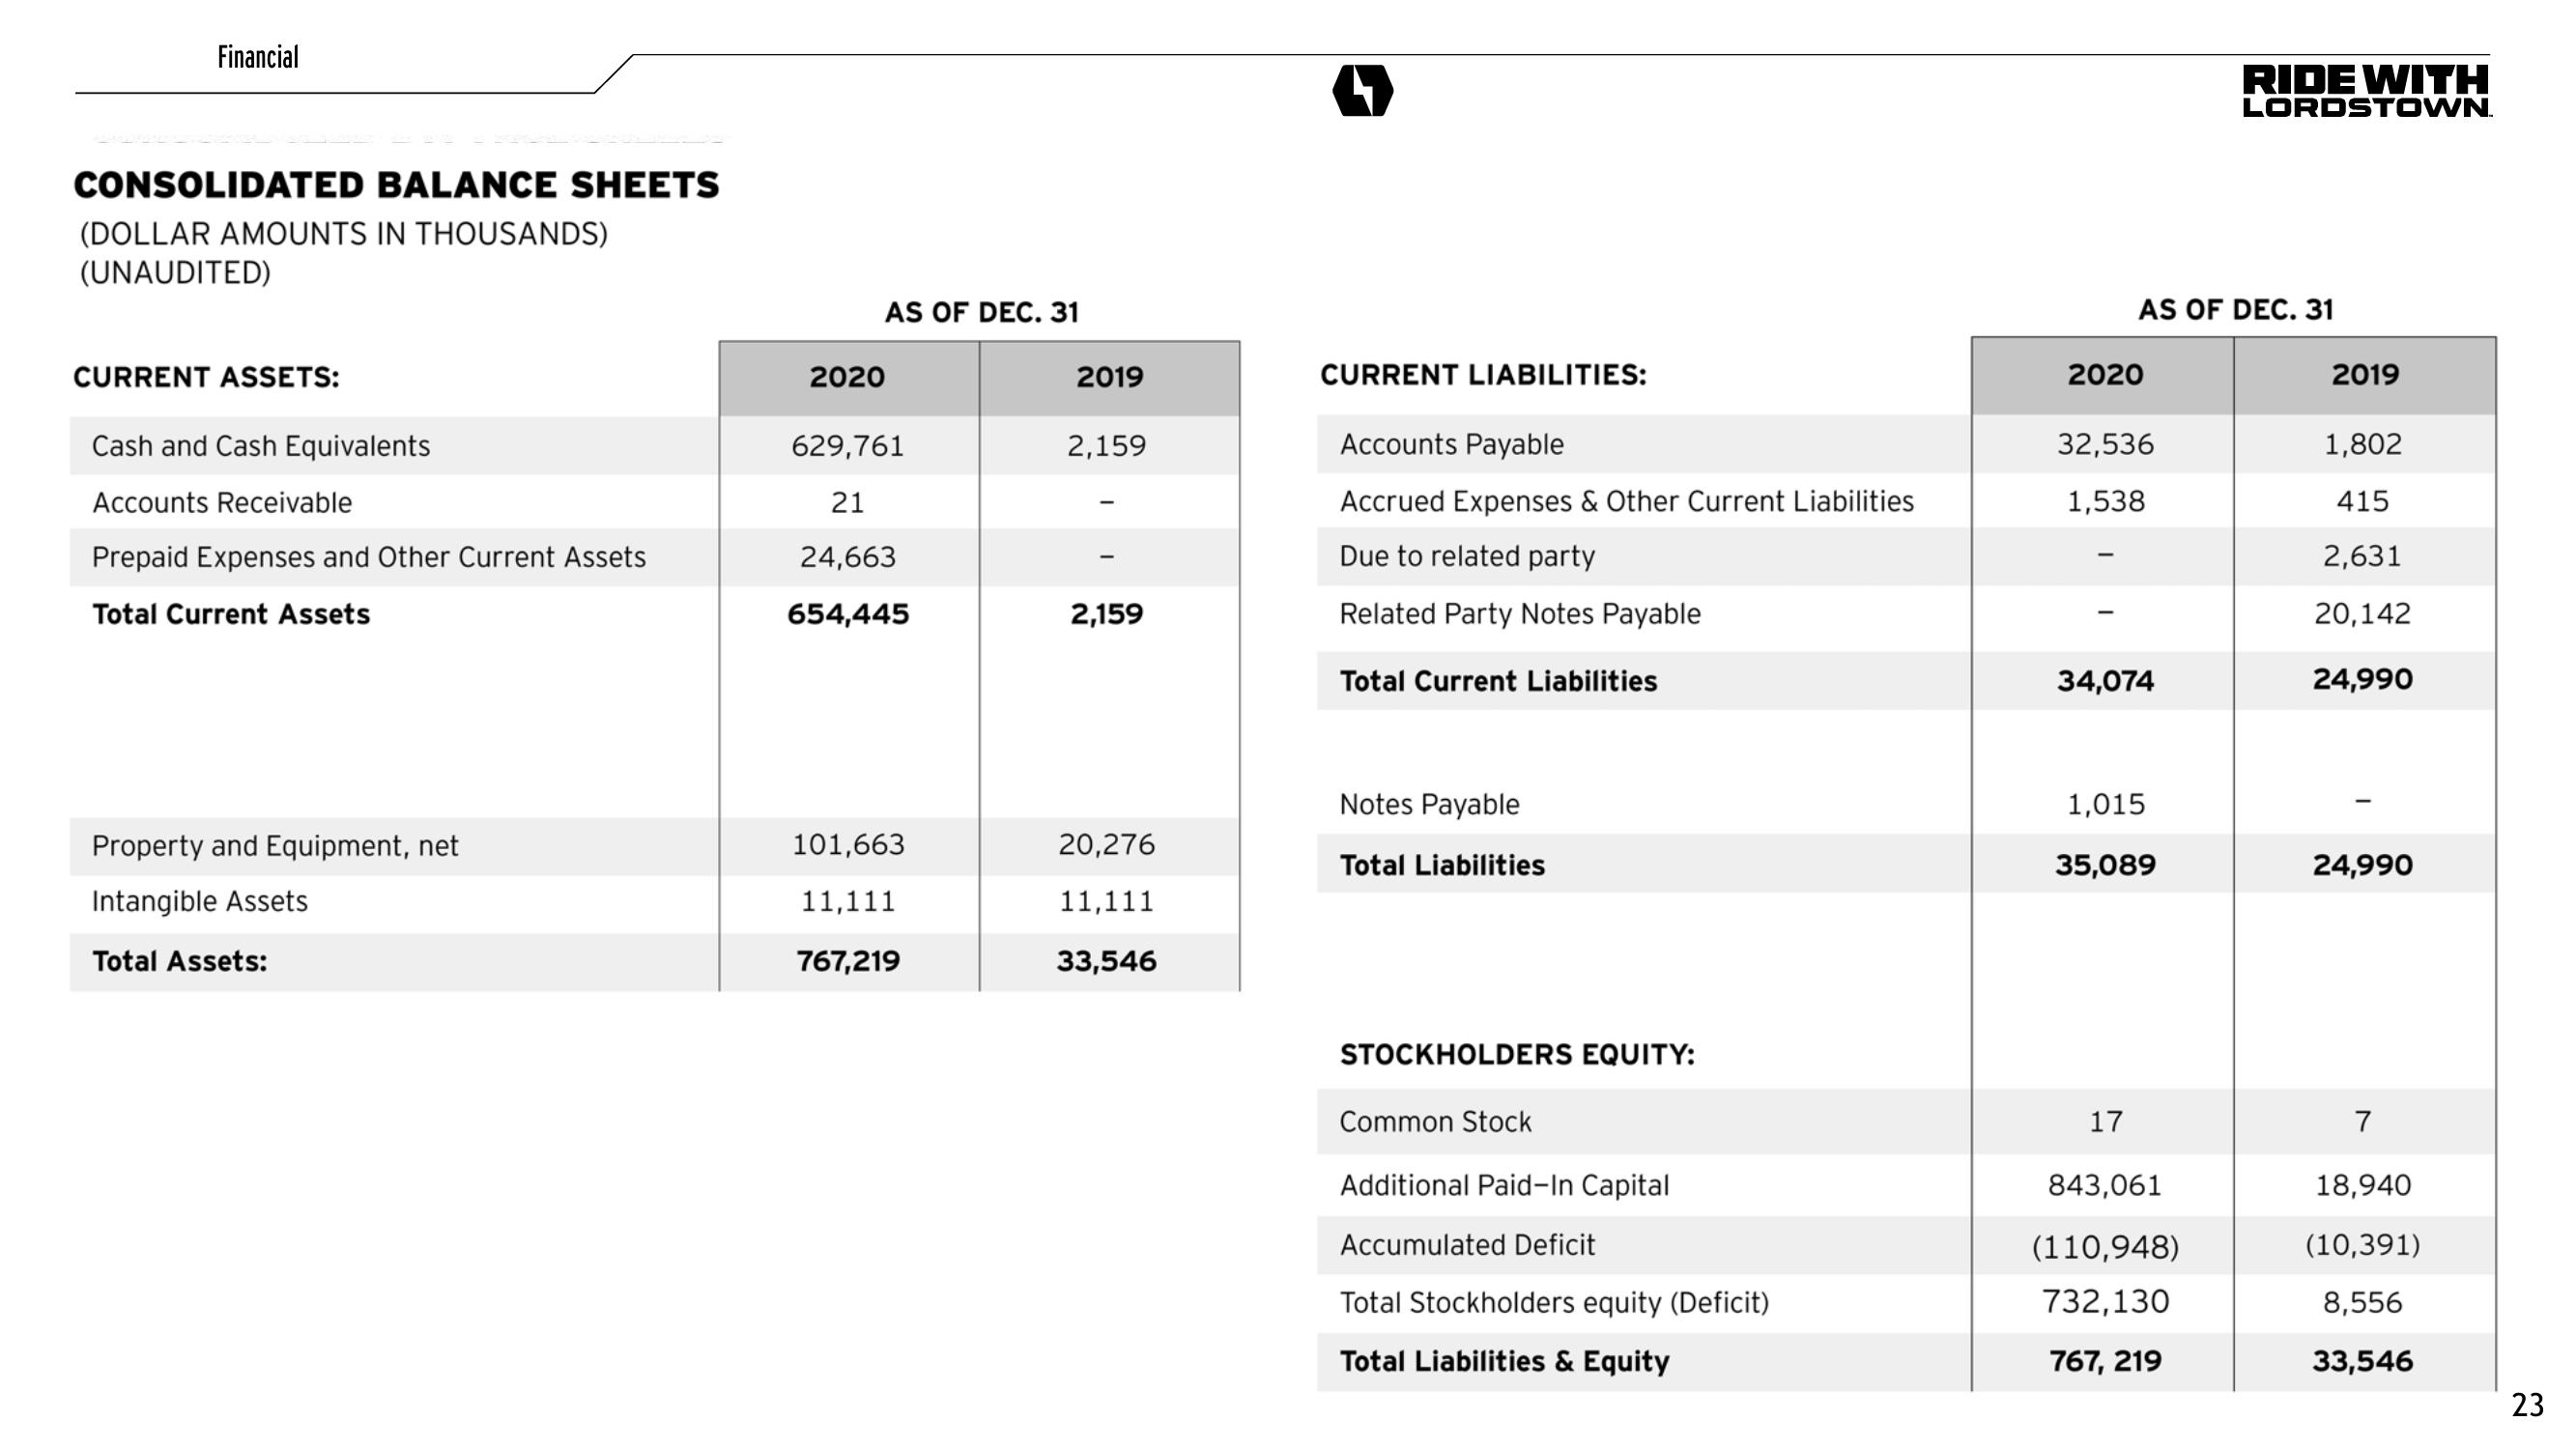The width and height of the screenshot is (2576, 1449).
Task: Click the 'Accounts Payable' row label
Action: [x=1451, y=444]
